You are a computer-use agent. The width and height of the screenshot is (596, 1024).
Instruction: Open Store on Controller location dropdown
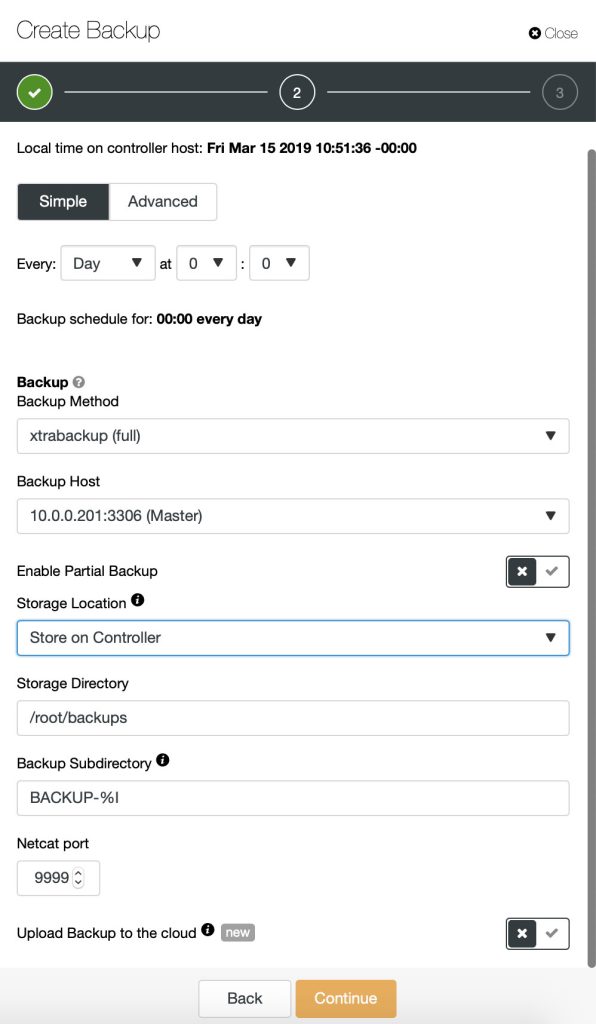point(293,638)
